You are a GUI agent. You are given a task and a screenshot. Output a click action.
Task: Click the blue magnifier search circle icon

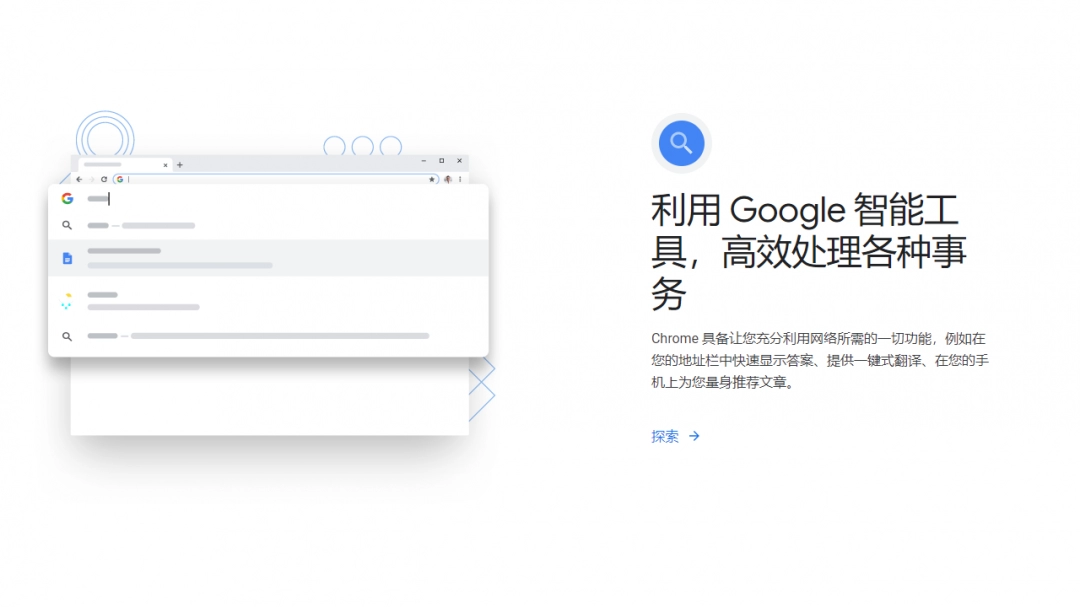pos(681,143)
